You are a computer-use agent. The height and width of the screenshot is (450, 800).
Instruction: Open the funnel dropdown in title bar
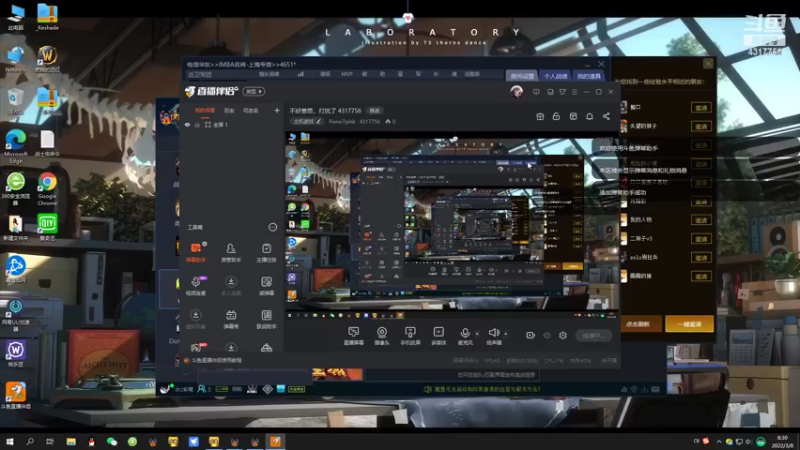click(x=562, y=92)
